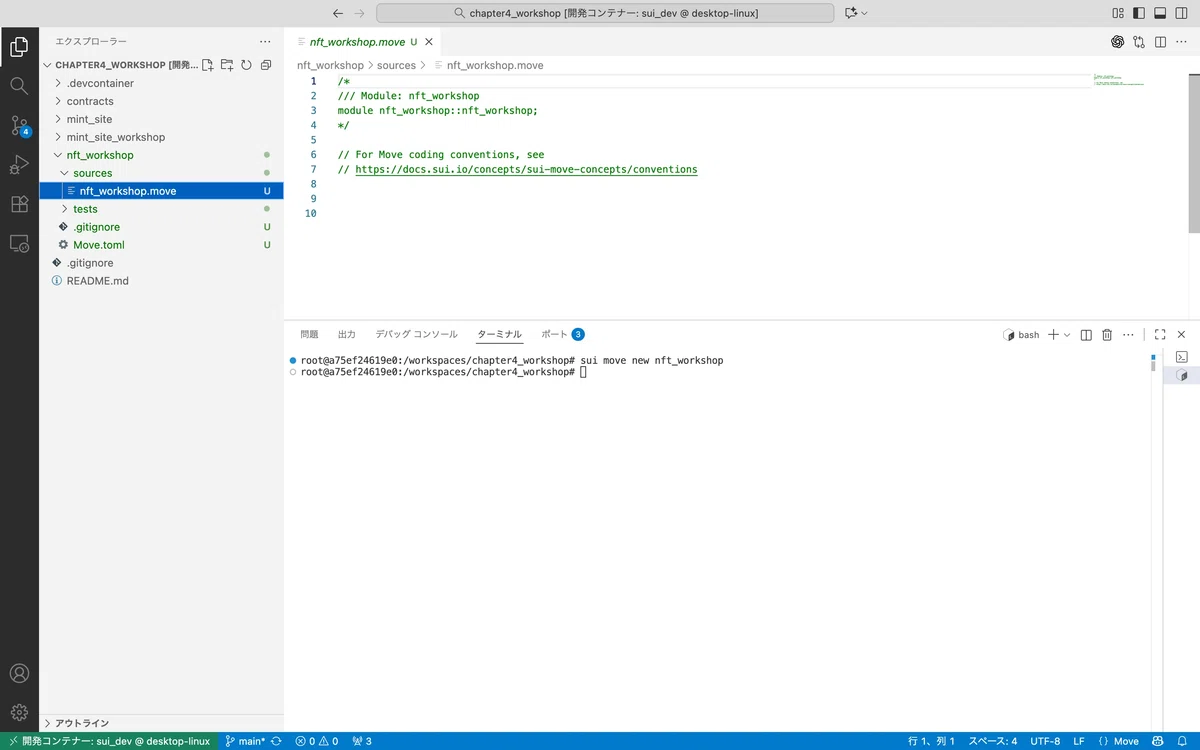
Task: Open the Run and Debug view
Action: [x=19, y=165]
